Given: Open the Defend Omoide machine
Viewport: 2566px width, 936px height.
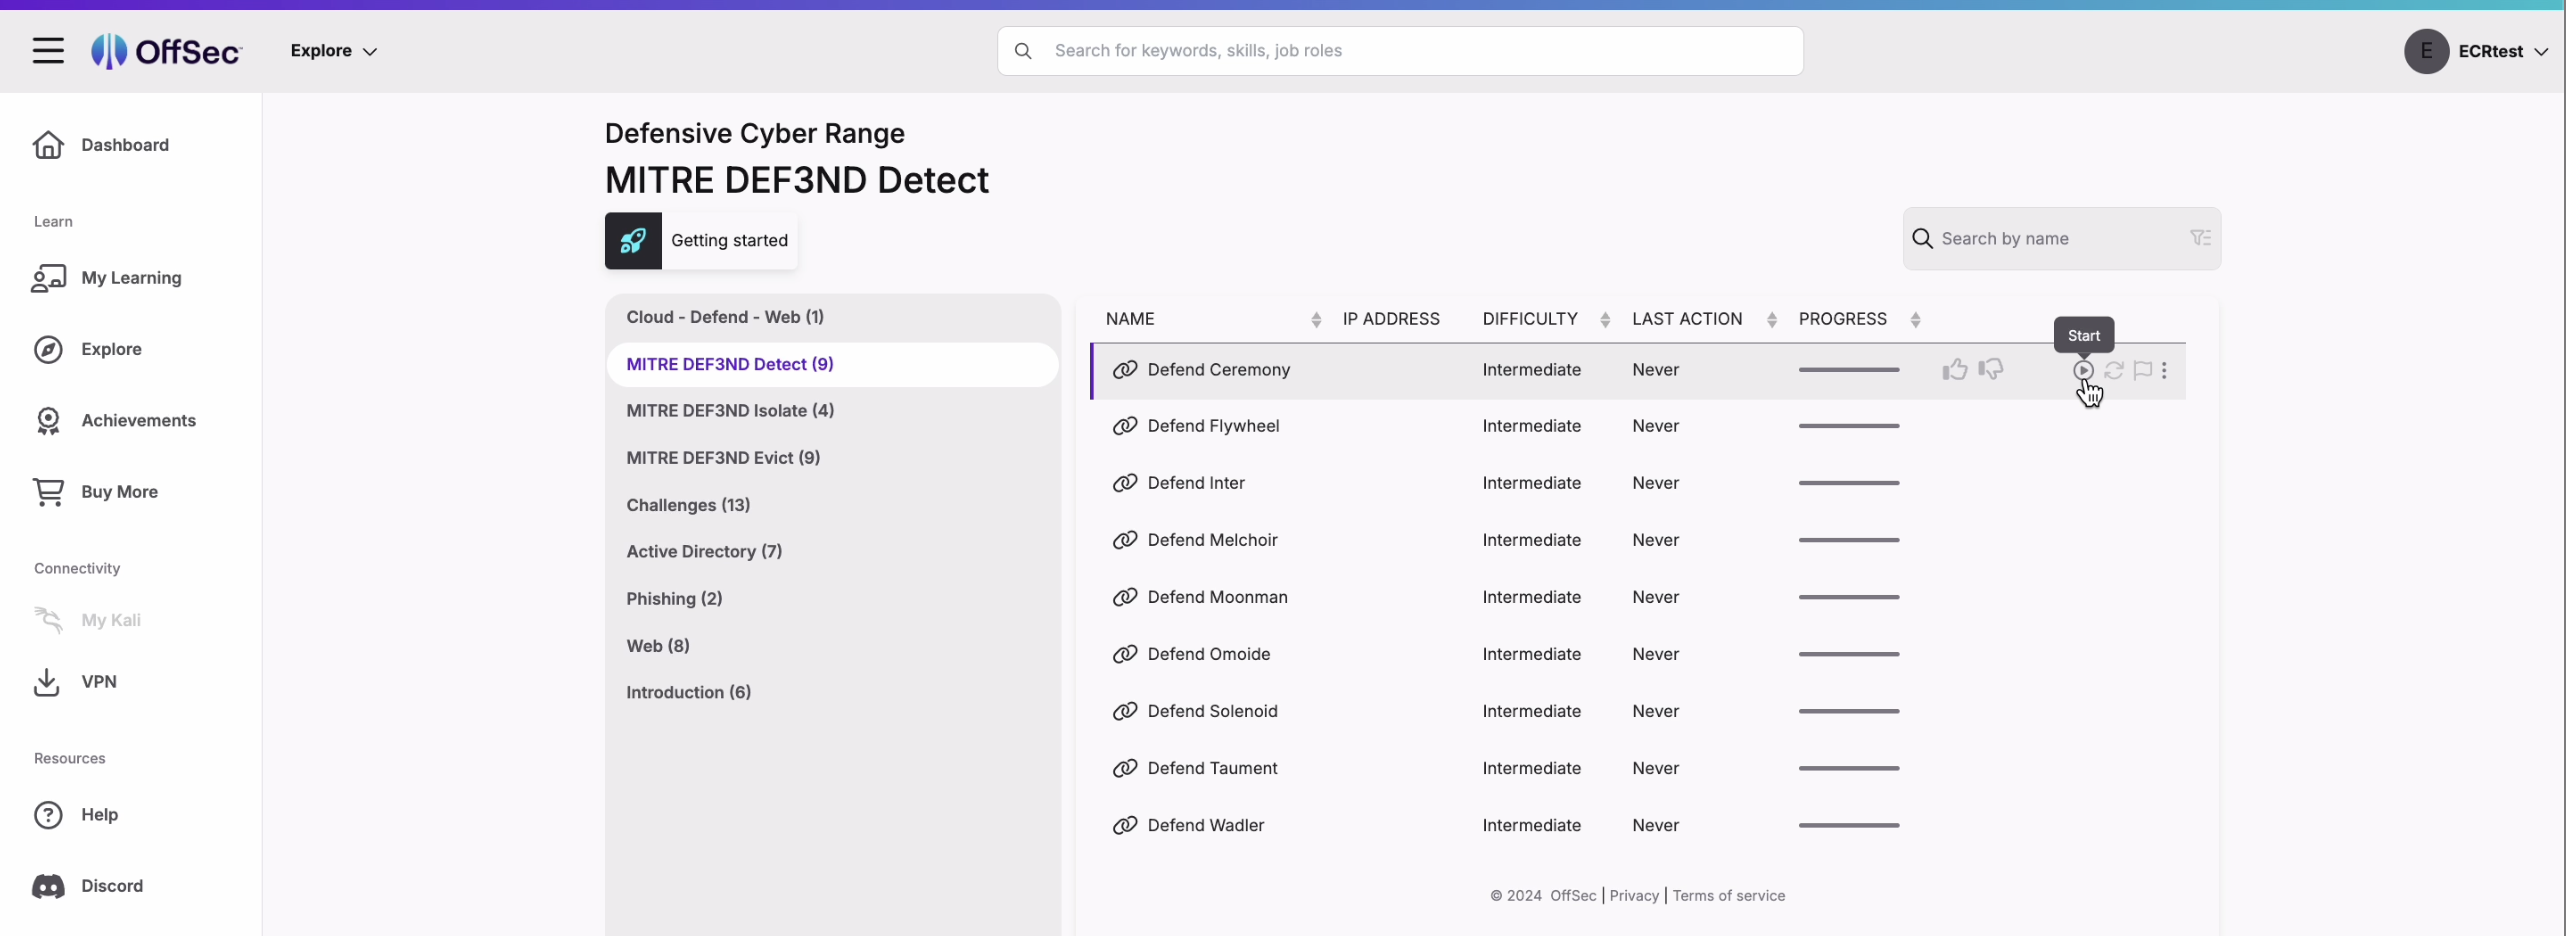Looking at the screenshot, I should (1208, 654).
